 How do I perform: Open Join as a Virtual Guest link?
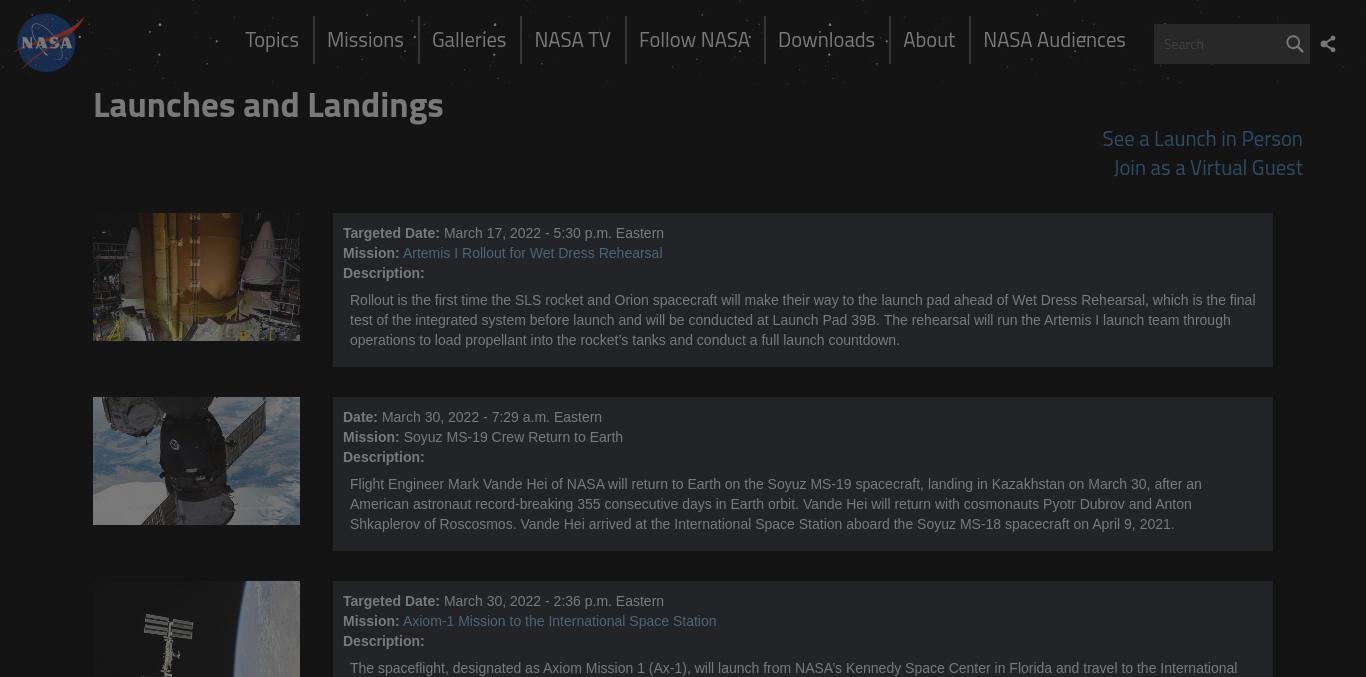pyautogui.click(x=1208, y=168)
